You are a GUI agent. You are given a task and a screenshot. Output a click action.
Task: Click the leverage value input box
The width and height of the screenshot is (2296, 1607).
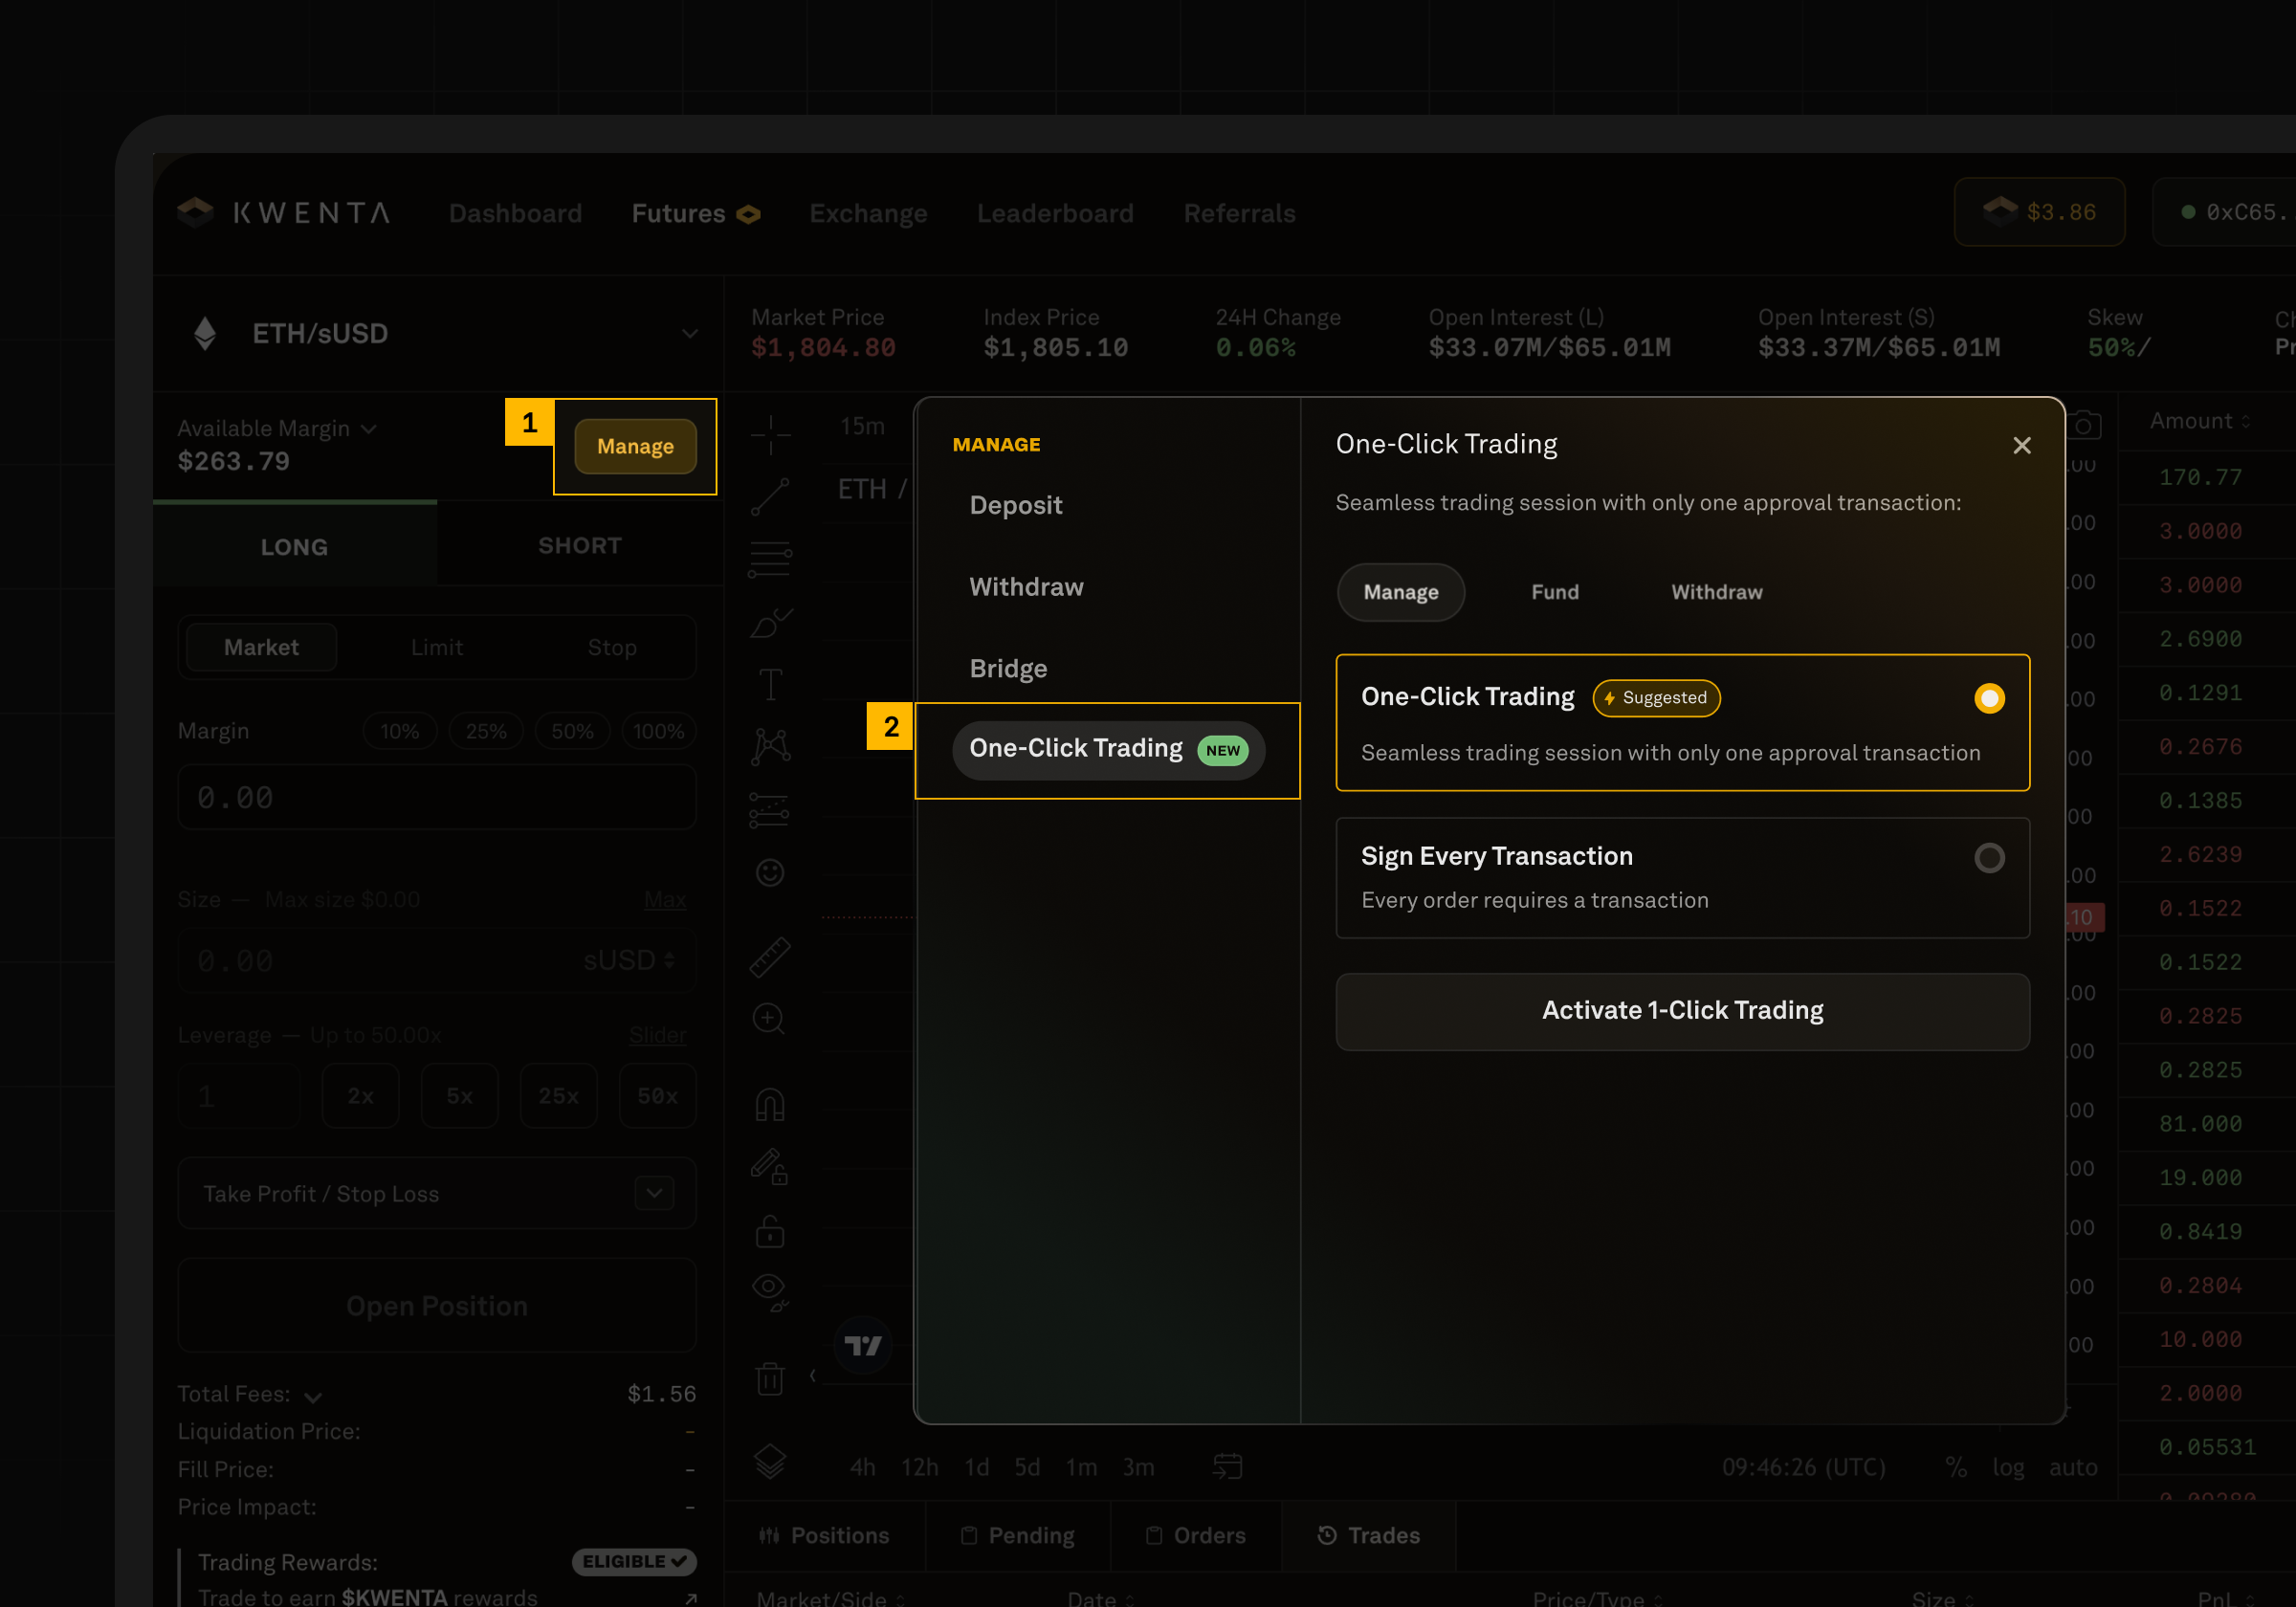240,1096
